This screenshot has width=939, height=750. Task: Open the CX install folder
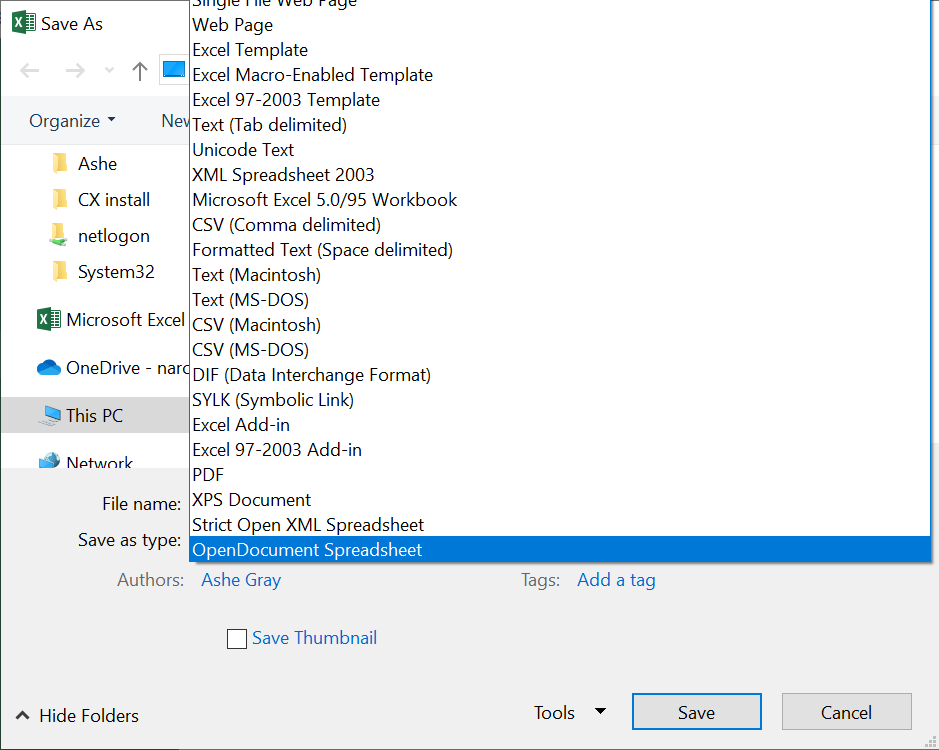tap(101, 199)
